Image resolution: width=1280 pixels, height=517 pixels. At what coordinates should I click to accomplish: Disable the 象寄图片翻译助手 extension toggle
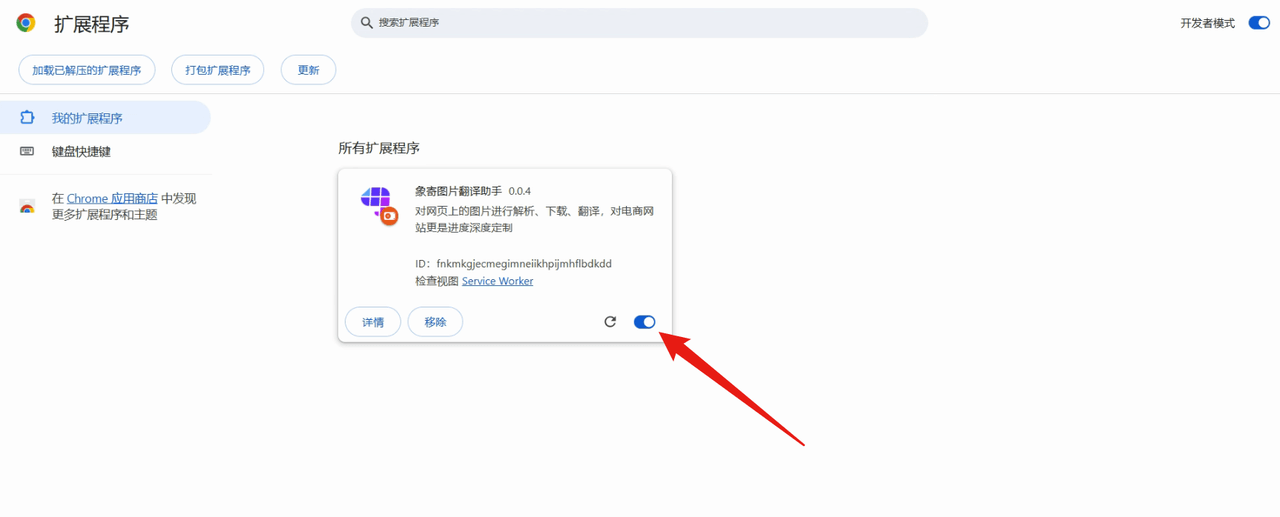[645, 322]
